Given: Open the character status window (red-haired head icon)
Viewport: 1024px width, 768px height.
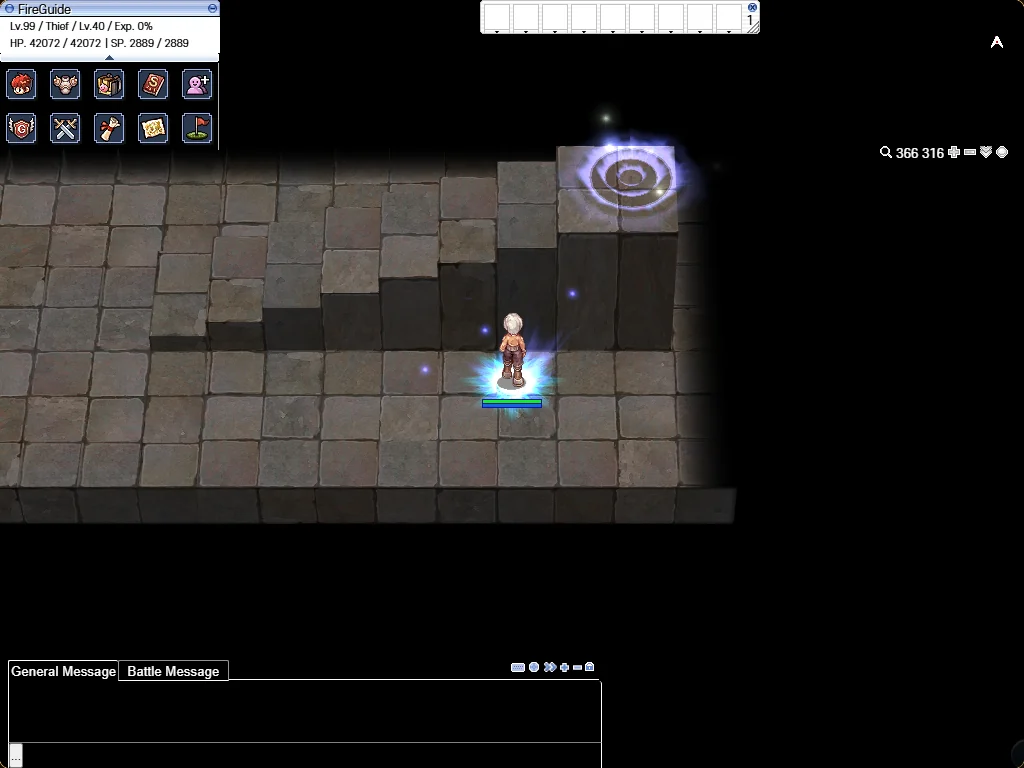Looking at the screenshot, I should (22, 84).
